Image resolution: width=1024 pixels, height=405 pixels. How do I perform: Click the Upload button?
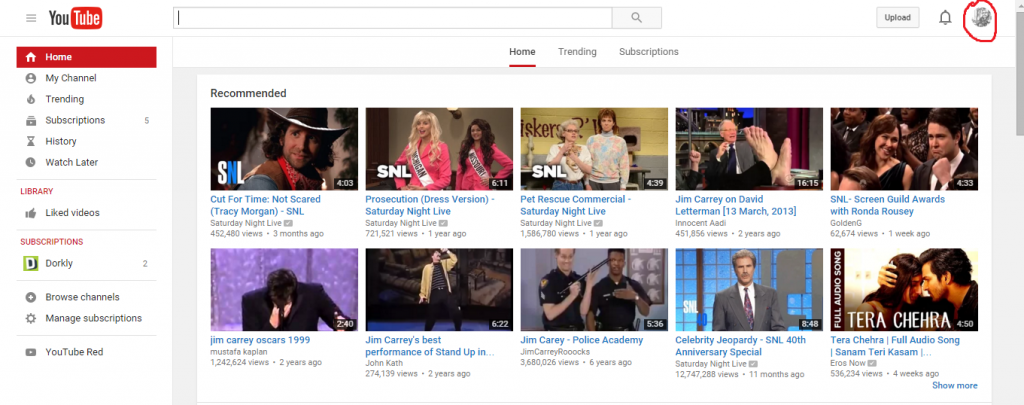point(897,18)
